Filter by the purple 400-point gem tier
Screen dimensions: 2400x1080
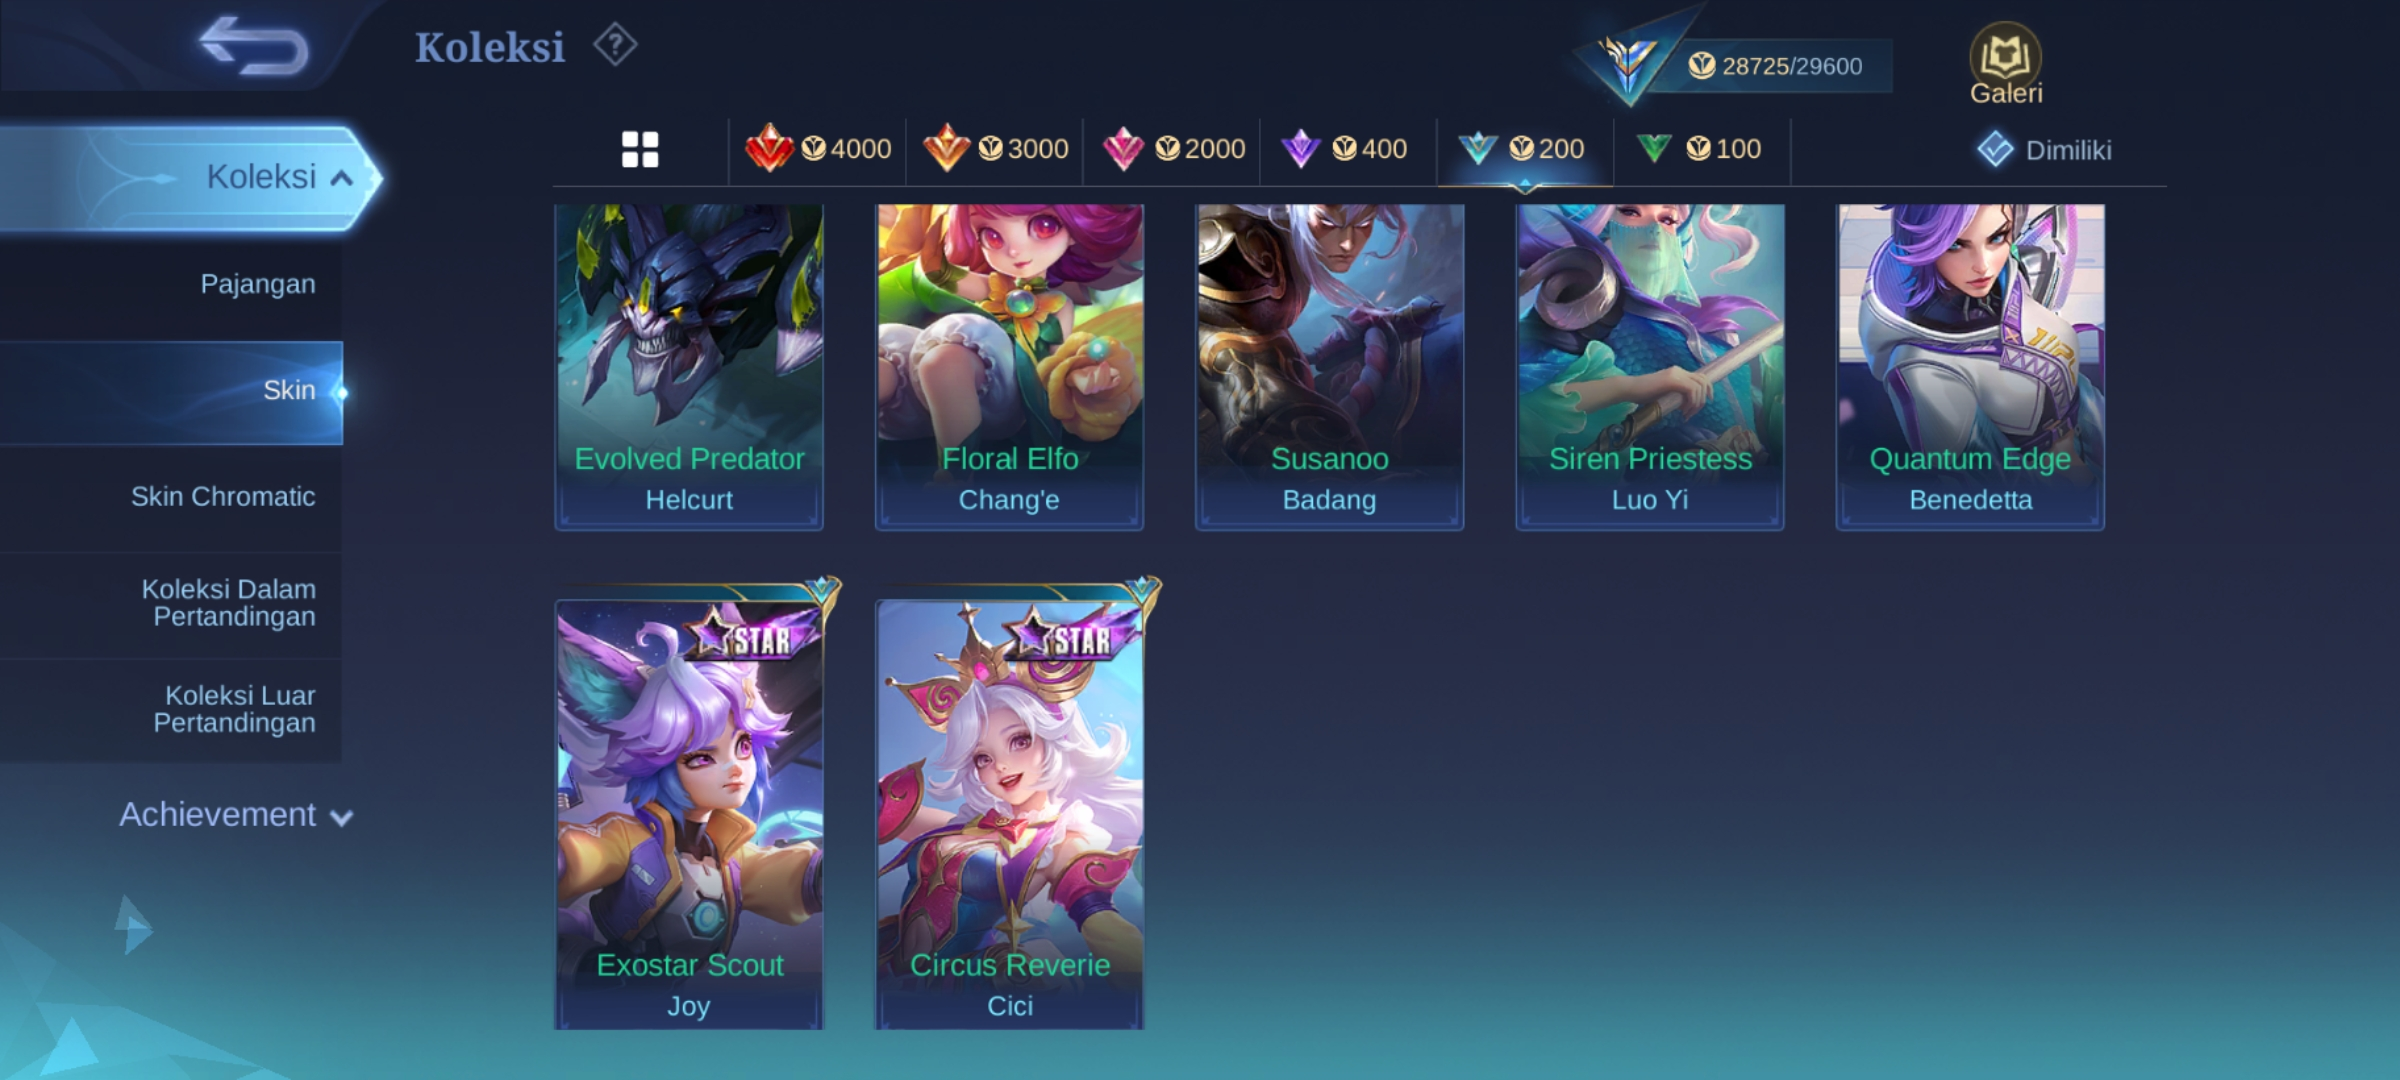click(1344, 149)
